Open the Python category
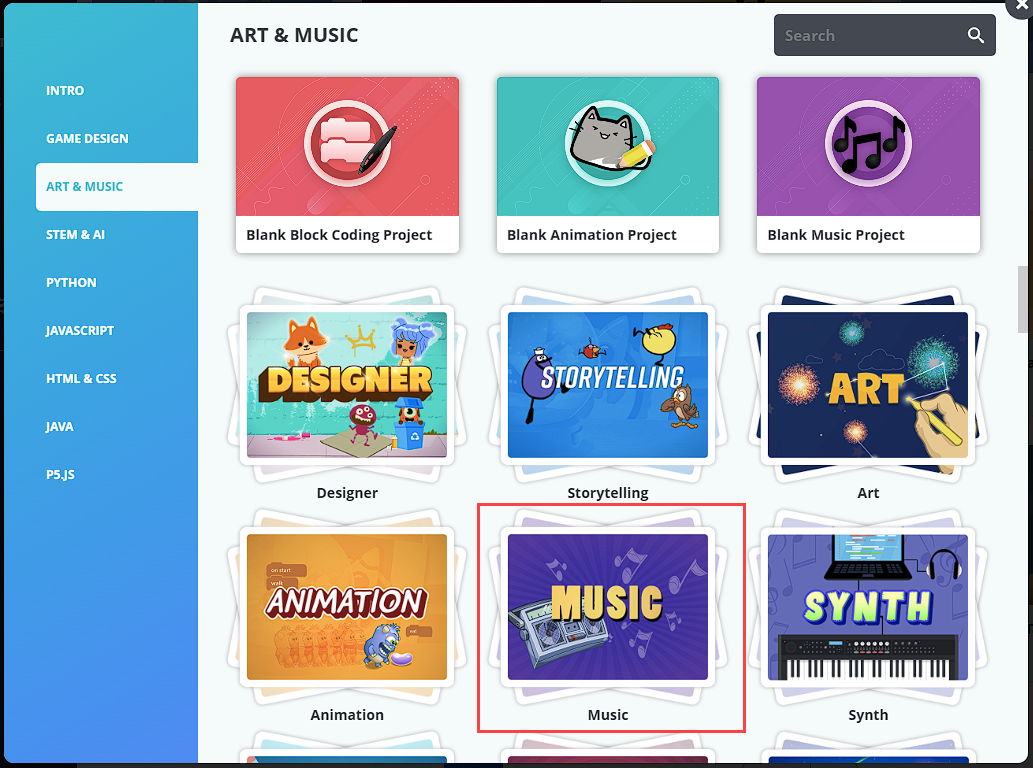Image resolution: width=1033 pixels, height=768 pixels. tap(71, 283)
